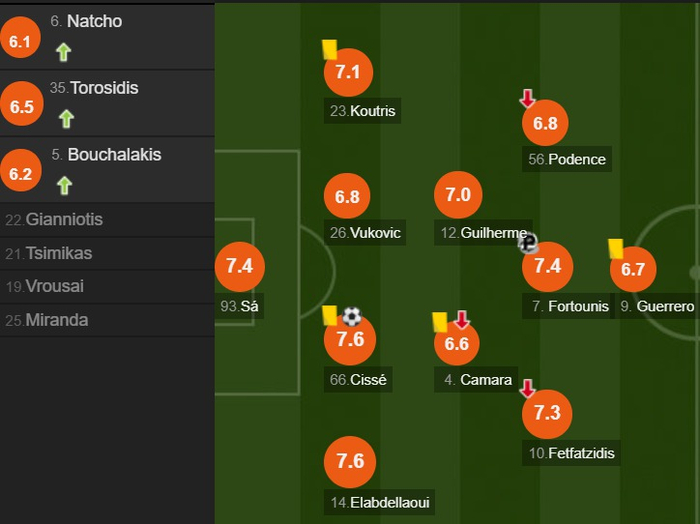The height and width of the screenshot is (524, 700).
Task: Open Elabdellaoui's 7.6 rating bubble
Action: pos(350,461)
